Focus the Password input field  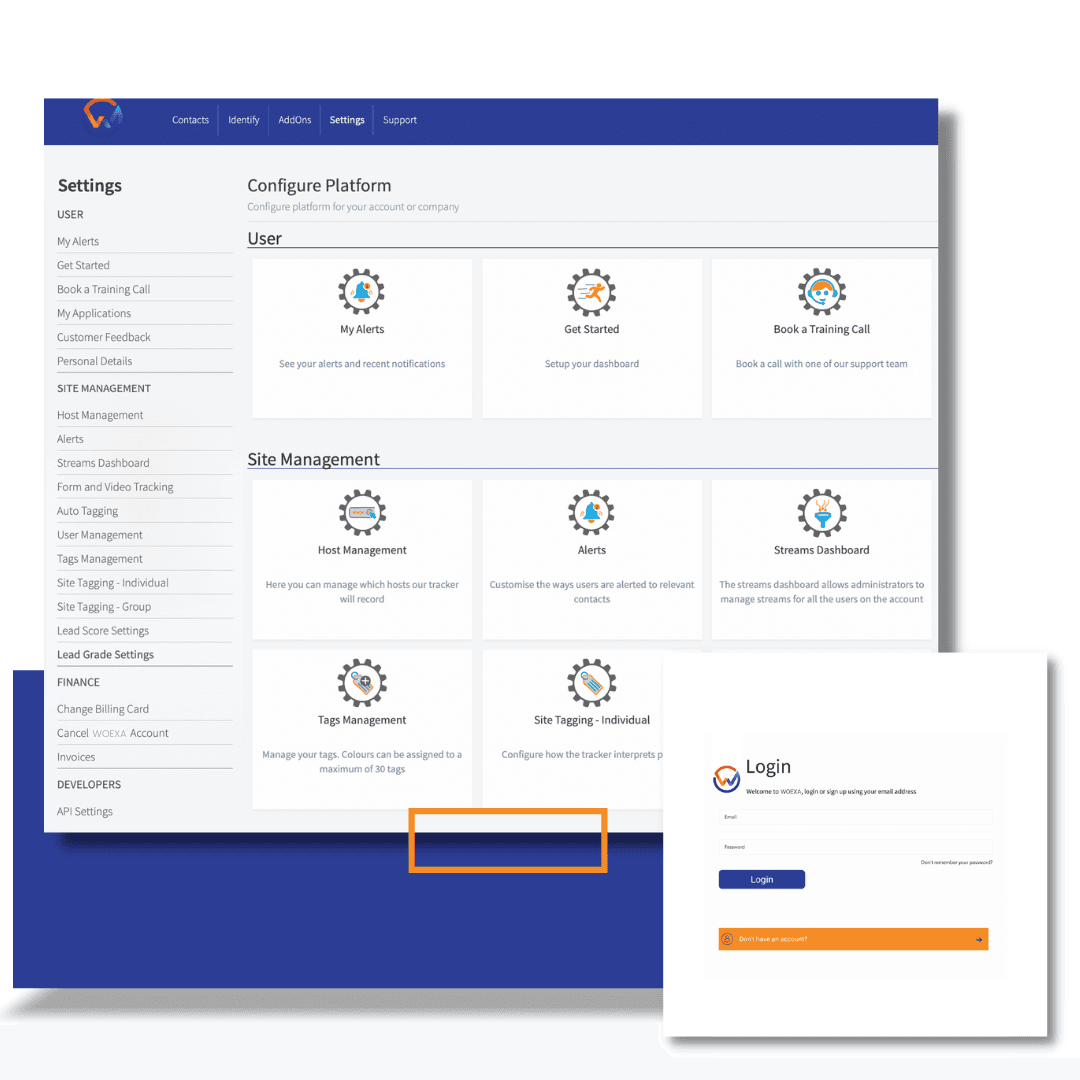[855, 847]
